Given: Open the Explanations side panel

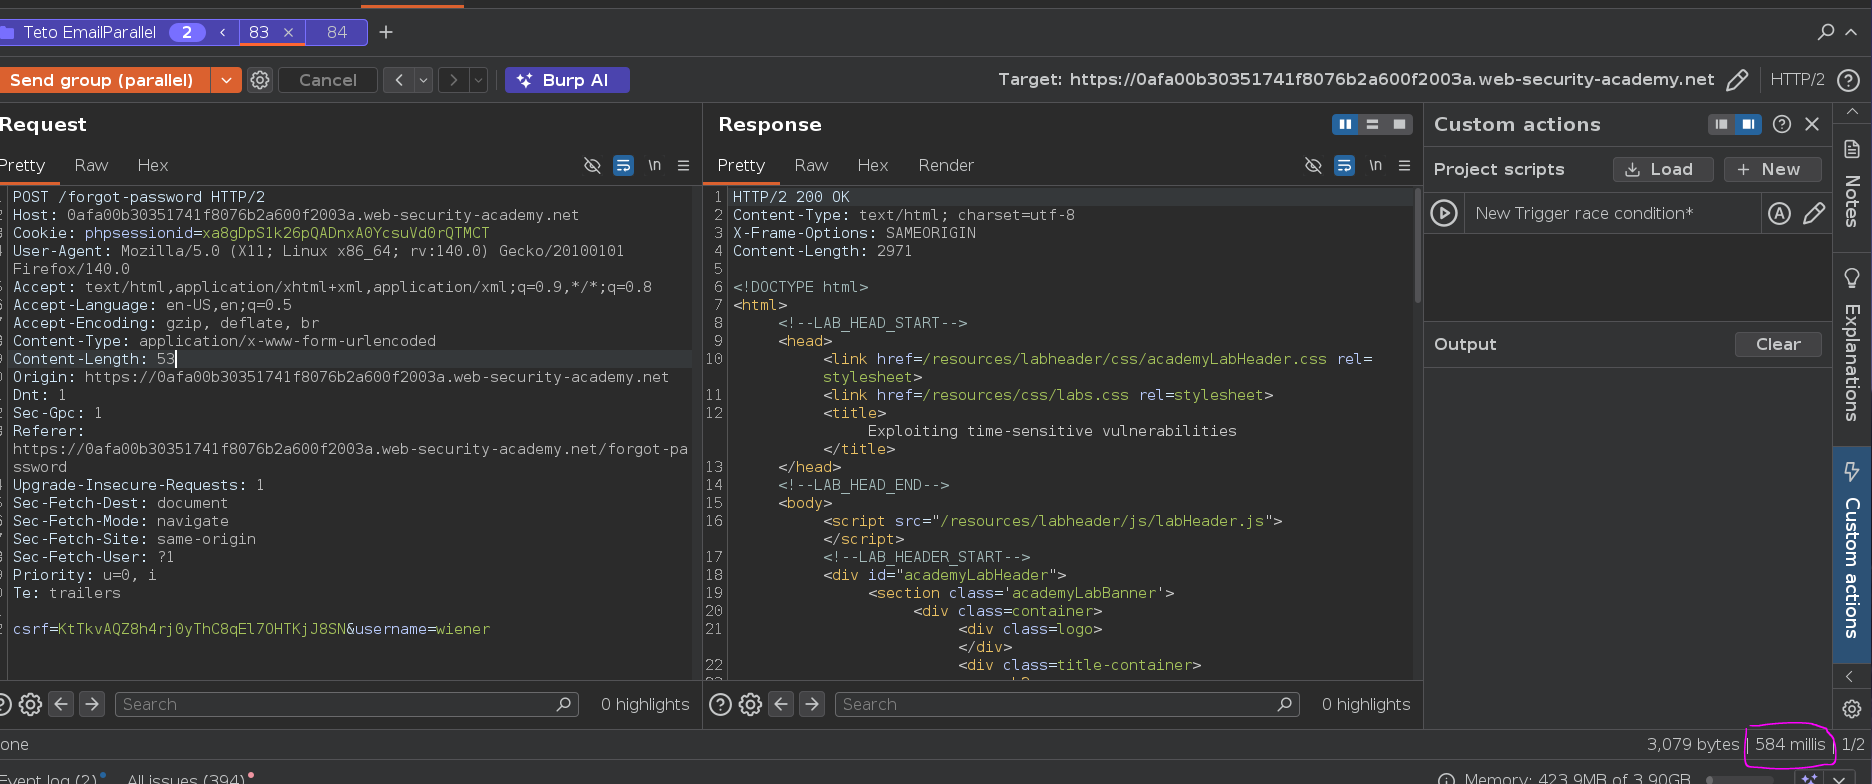Looking at the screenshot, I should [x=1852, y=345].
